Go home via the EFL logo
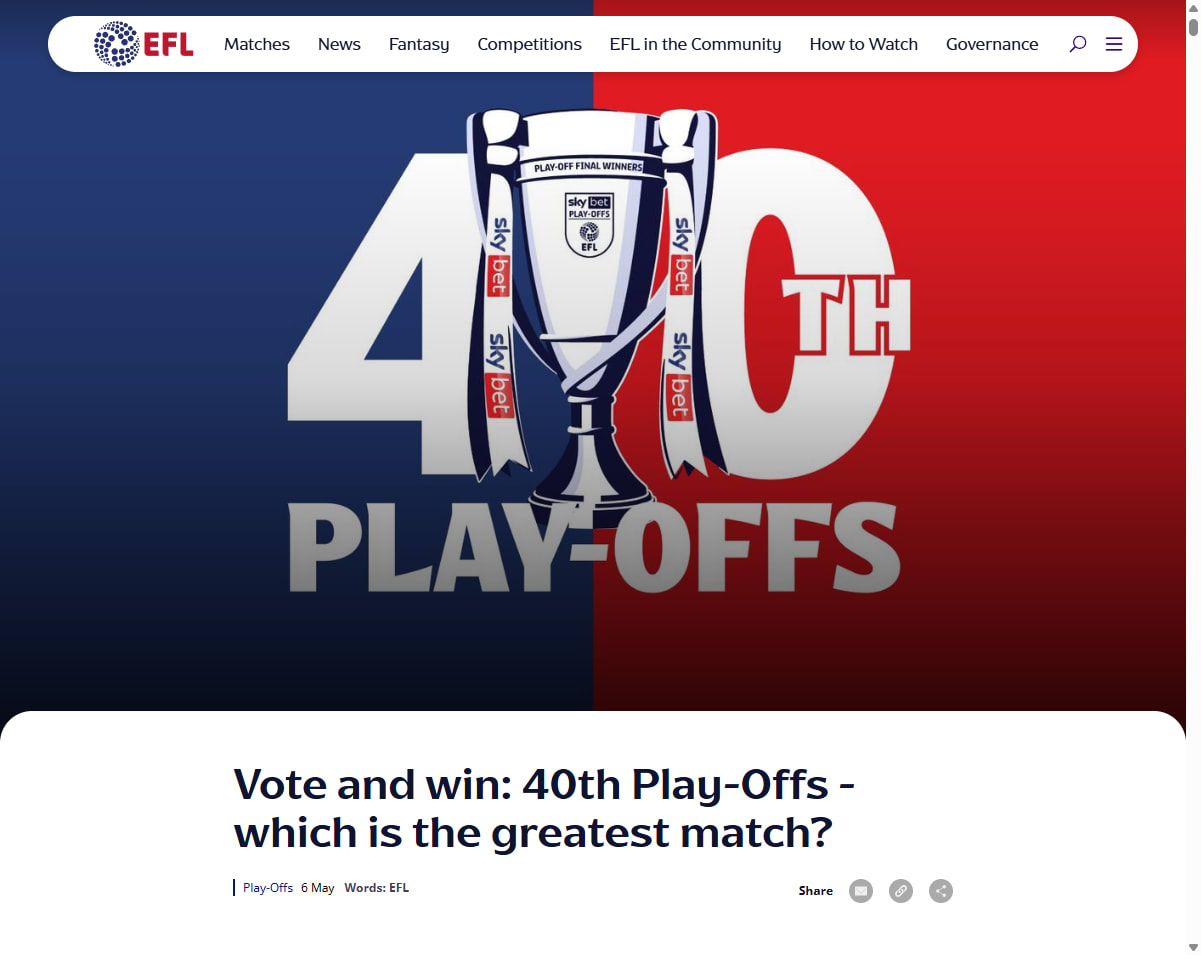This screenshot has width=1201, height=955. point(144,44)
